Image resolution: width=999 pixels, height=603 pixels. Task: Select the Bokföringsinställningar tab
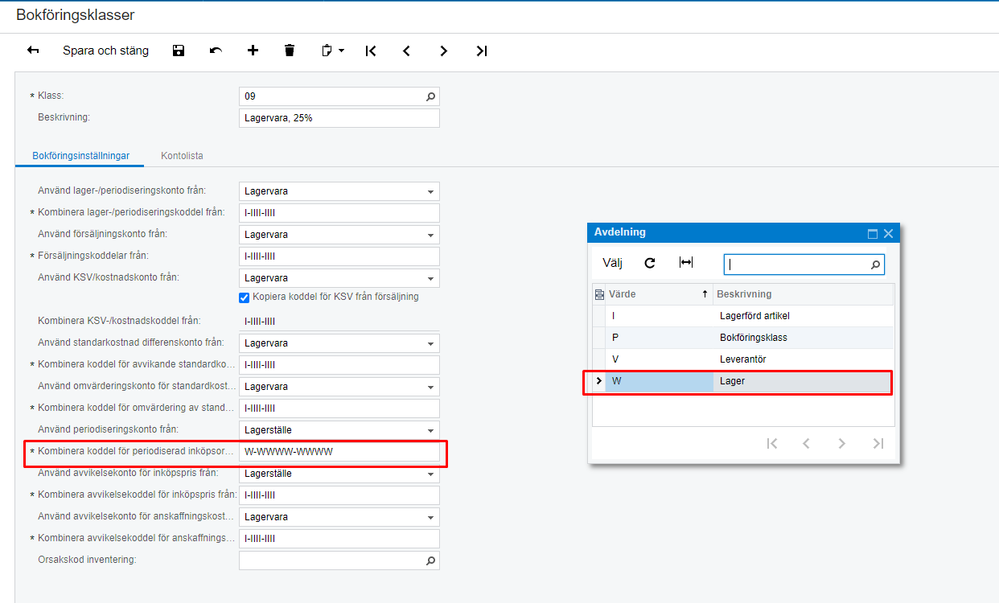(80, 156)
